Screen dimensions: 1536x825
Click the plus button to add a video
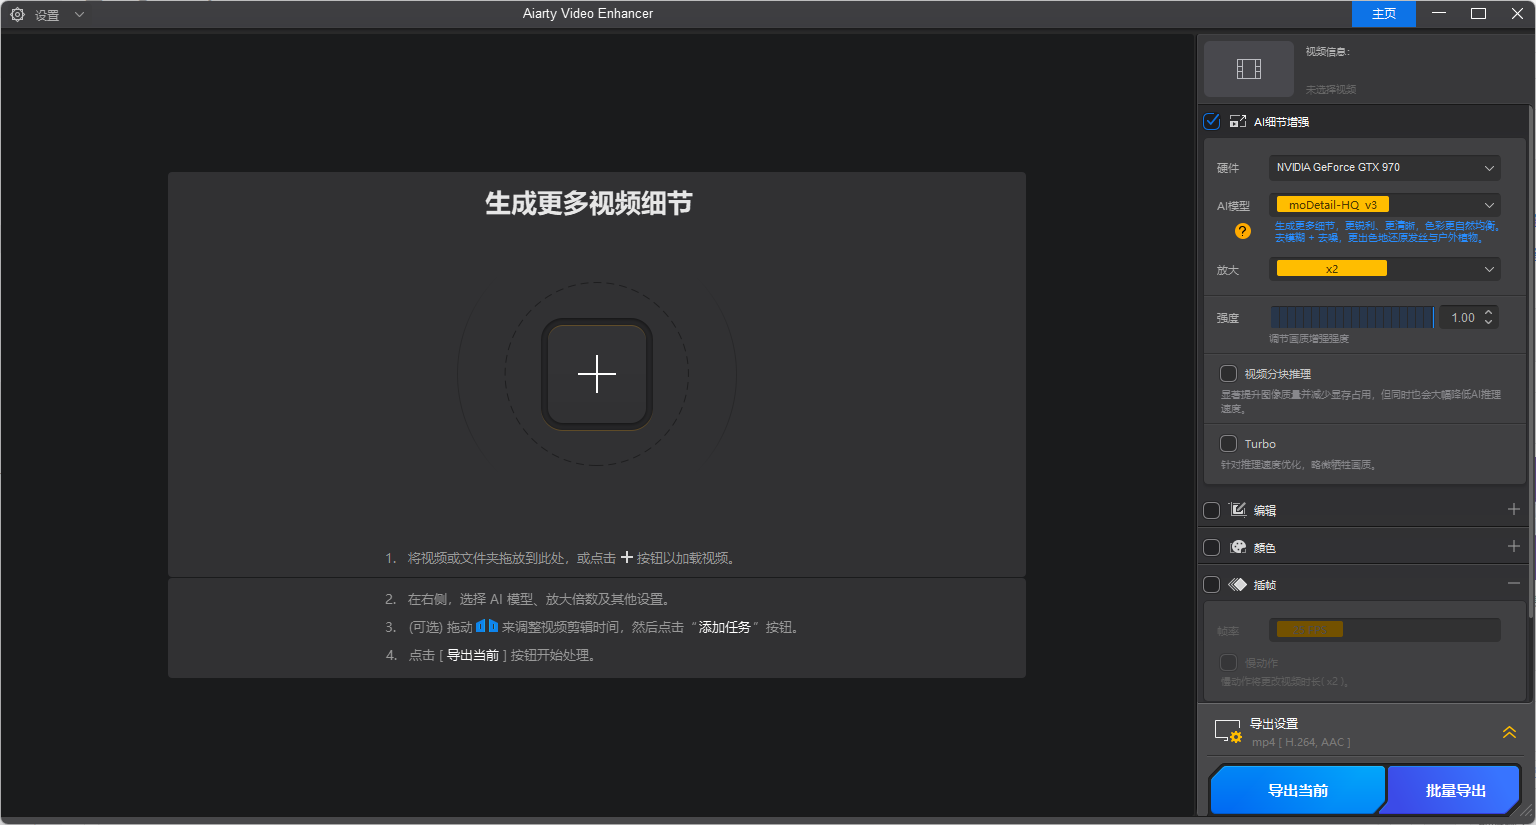(x=596, y=374)
